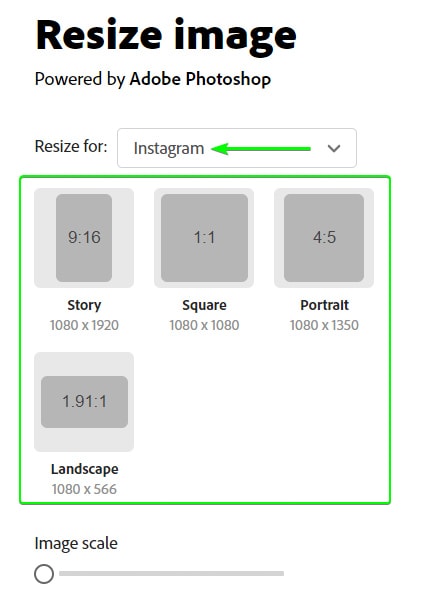Click the Image scale slider handle
Image resolution: width=428 pixels, height=598 pixels.
[x=44, y=574]
